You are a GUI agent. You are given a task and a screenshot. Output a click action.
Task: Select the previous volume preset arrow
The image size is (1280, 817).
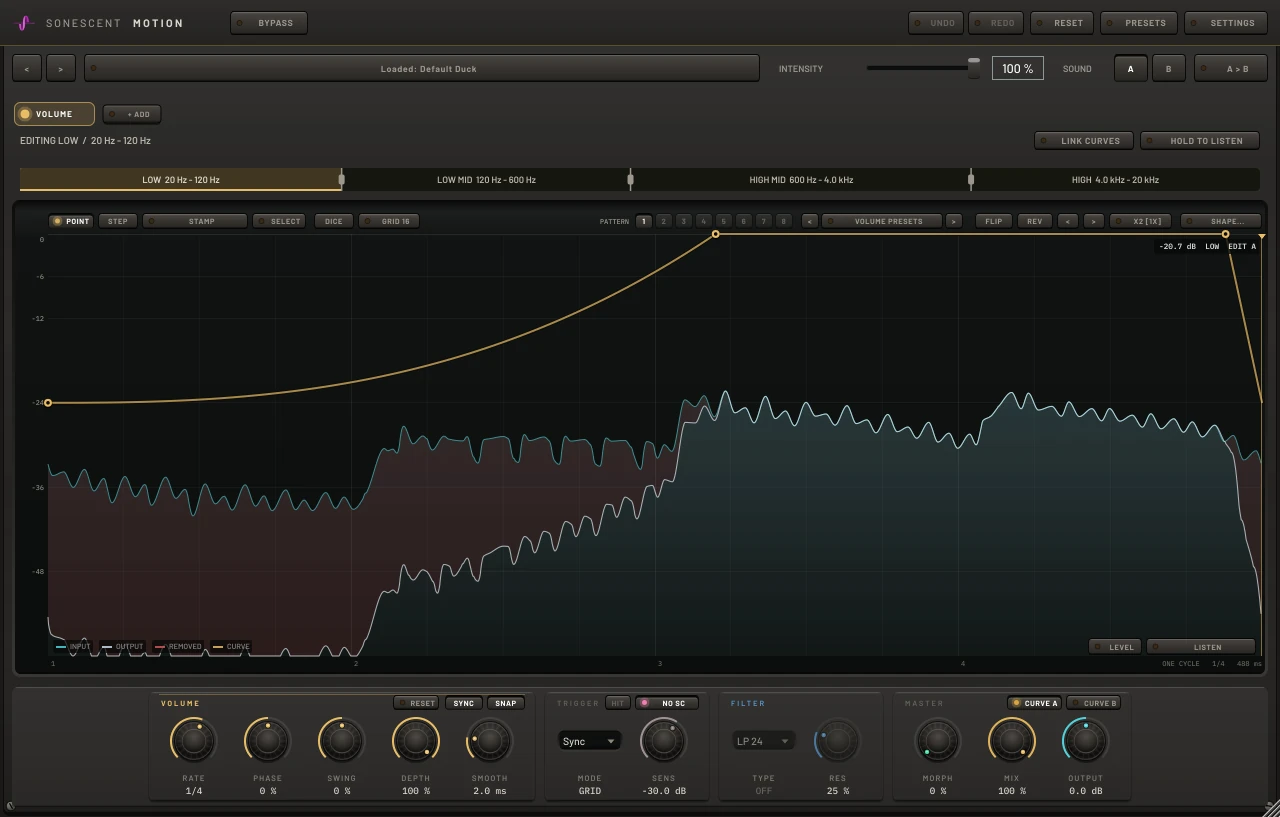click(810, 221)
